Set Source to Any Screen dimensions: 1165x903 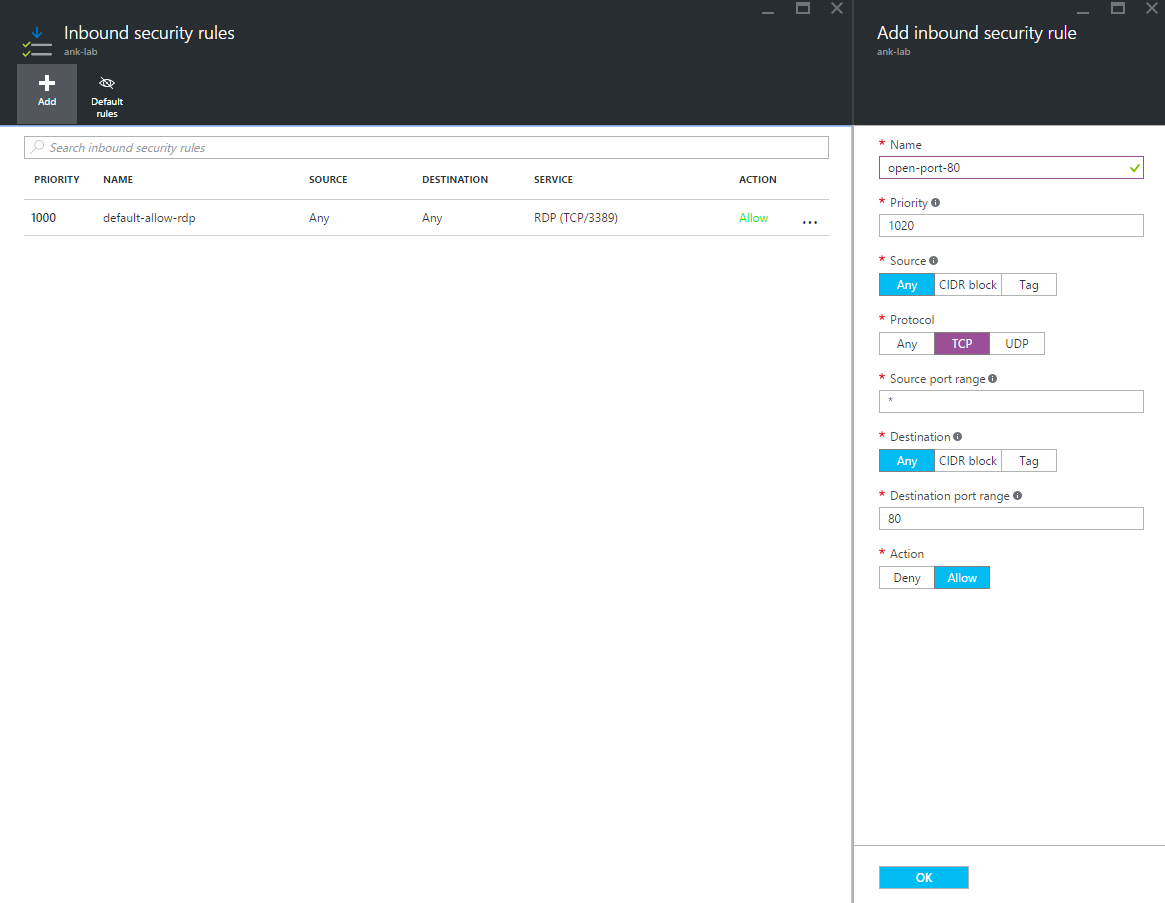[x=906, y=285]
